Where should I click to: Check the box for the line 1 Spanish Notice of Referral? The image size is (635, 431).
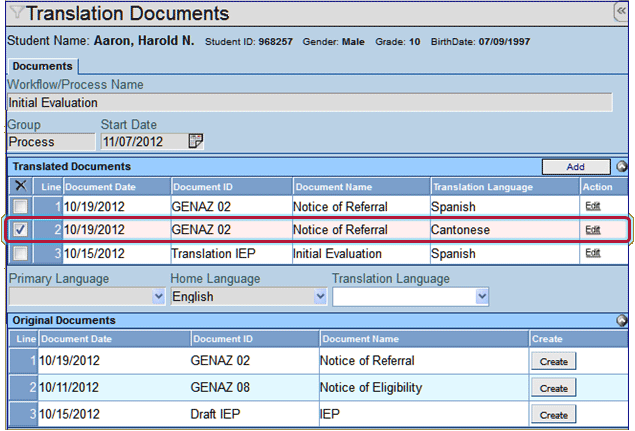20,207
